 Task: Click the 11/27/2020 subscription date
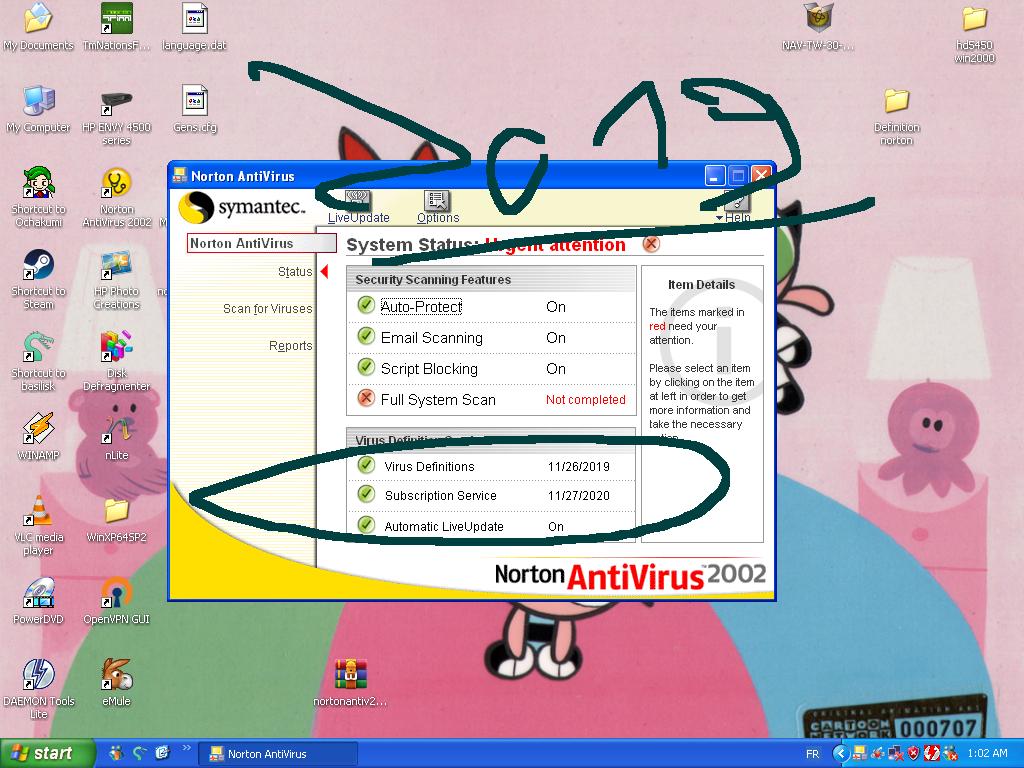579,496
